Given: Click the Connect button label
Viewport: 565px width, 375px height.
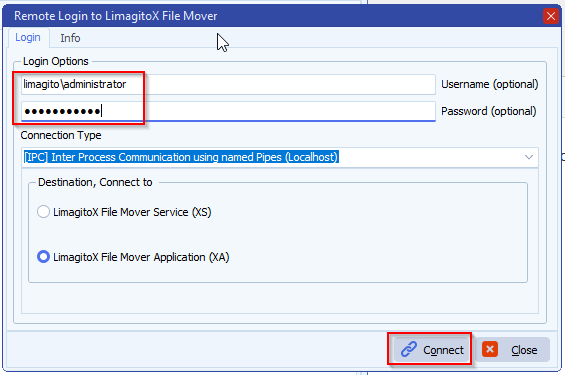Looking at the screenshot, I should coord(443,350).
